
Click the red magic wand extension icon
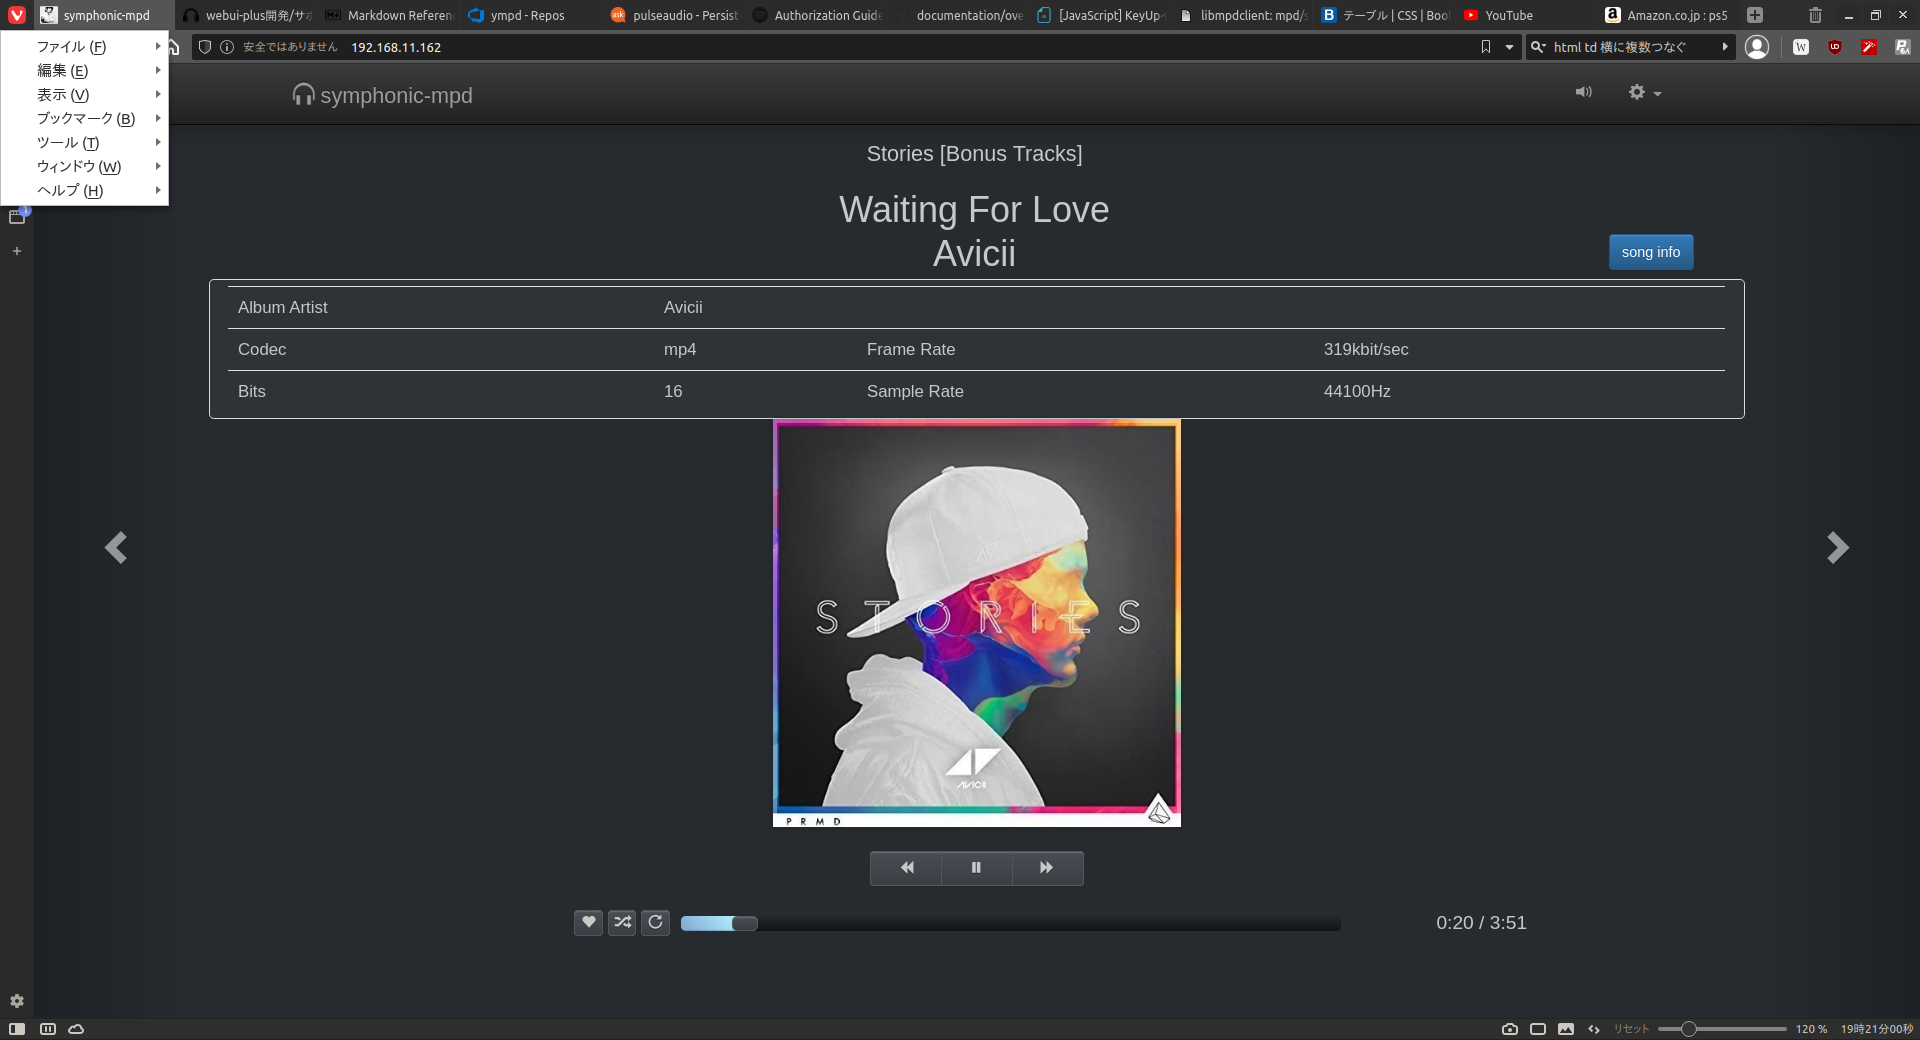1869,47
